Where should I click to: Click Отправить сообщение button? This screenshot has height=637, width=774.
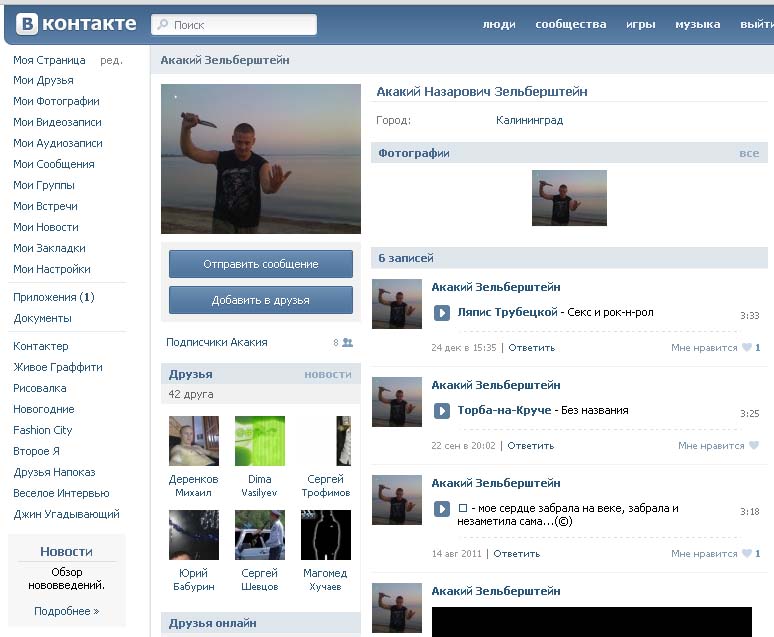tap(261, 264)
